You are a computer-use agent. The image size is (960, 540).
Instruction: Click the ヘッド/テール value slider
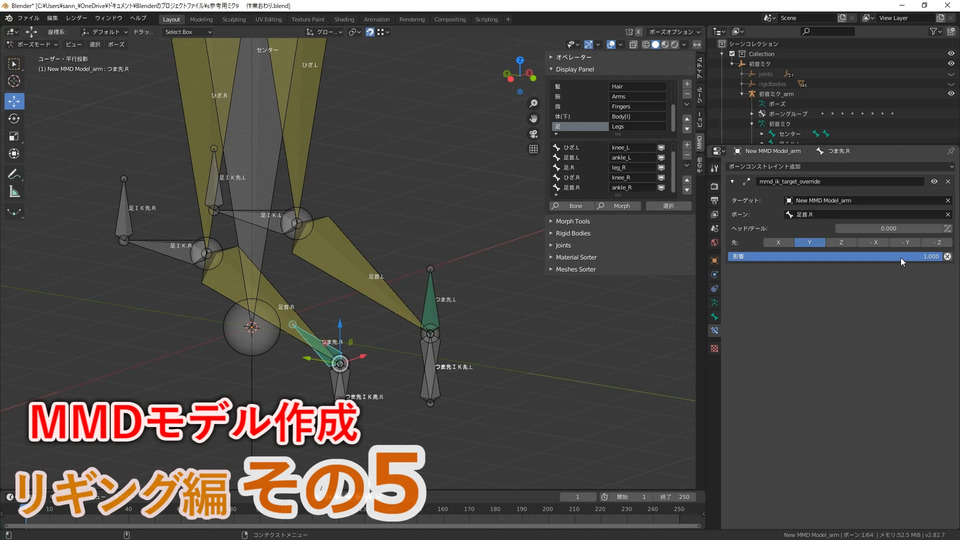pos(888,228)
